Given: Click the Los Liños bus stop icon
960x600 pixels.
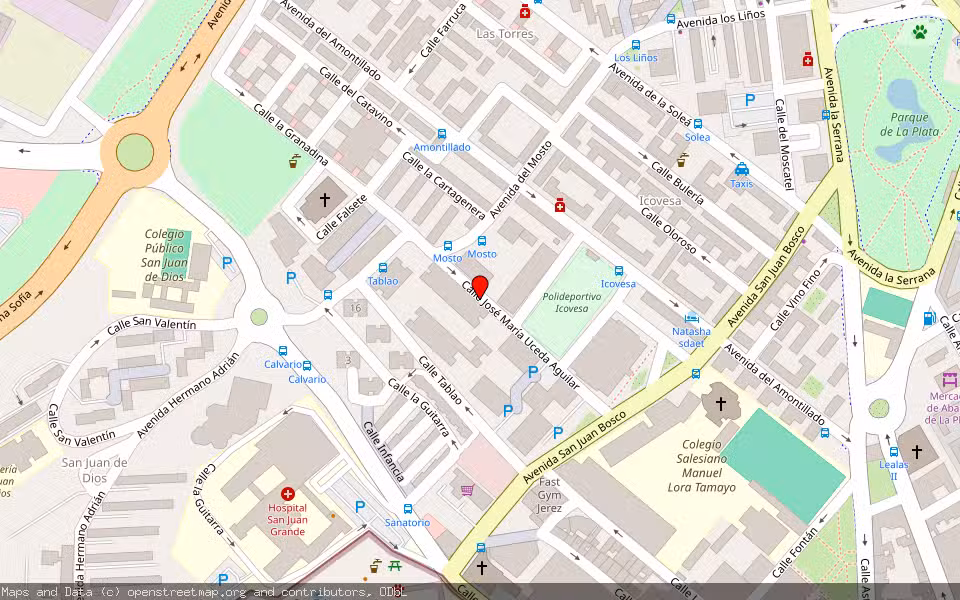Looking at the screenshot, I should (x=636, y=45).
